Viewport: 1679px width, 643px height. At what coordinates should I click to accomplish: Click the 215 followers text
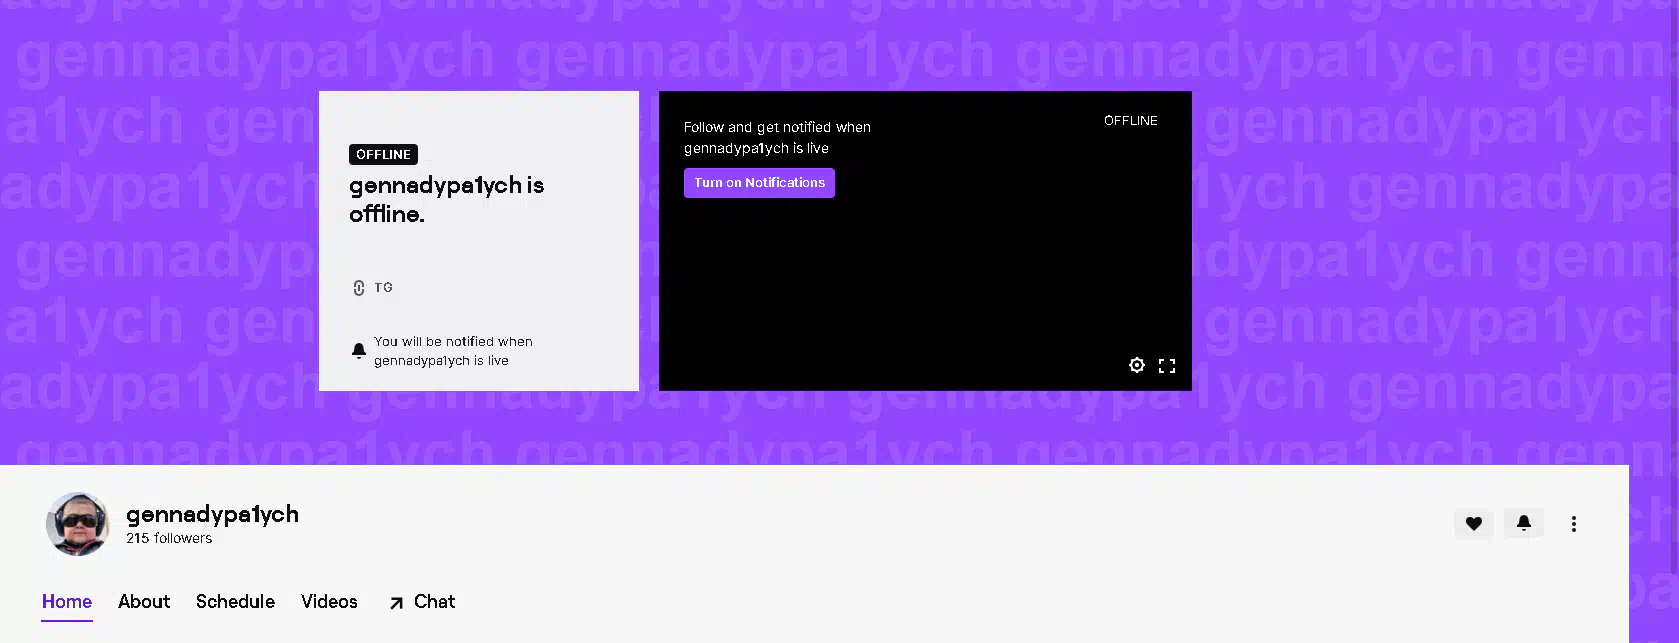pos(169,538)
